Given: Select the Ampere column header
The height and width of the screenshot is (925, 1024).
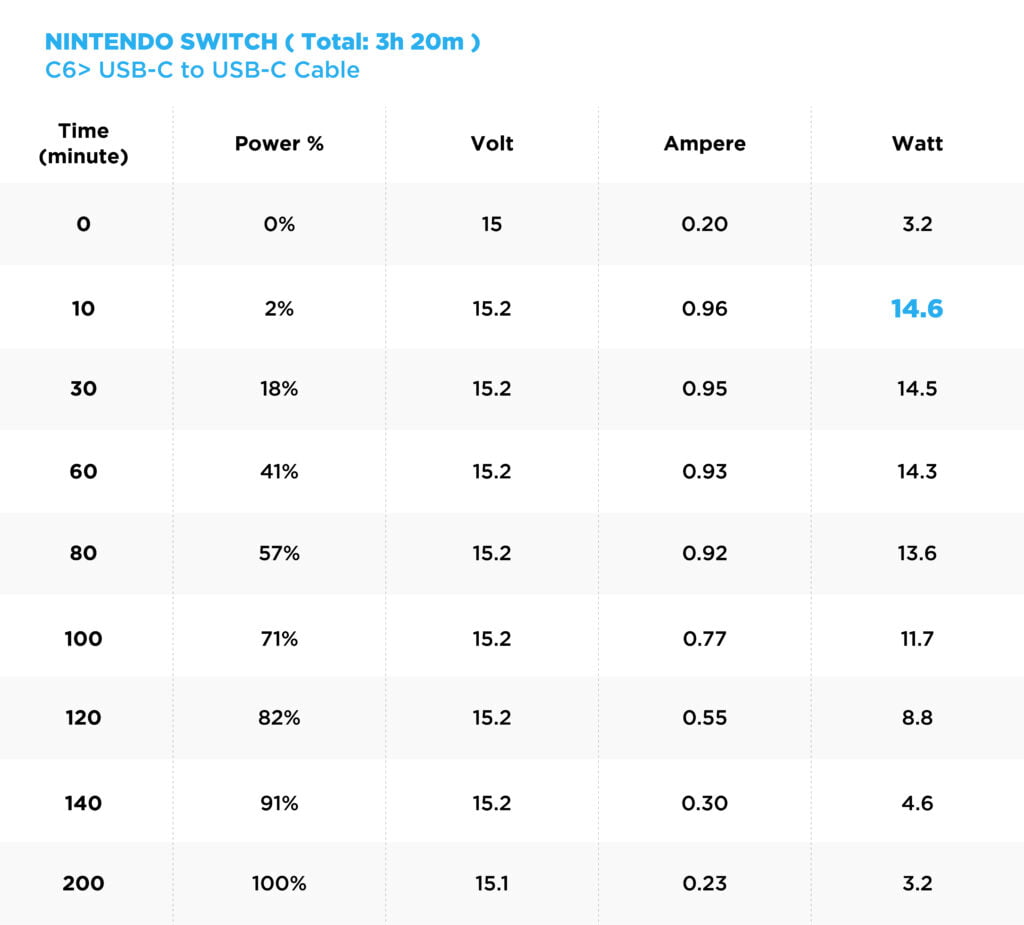Looking at the screenshot, I should (704, 144).
